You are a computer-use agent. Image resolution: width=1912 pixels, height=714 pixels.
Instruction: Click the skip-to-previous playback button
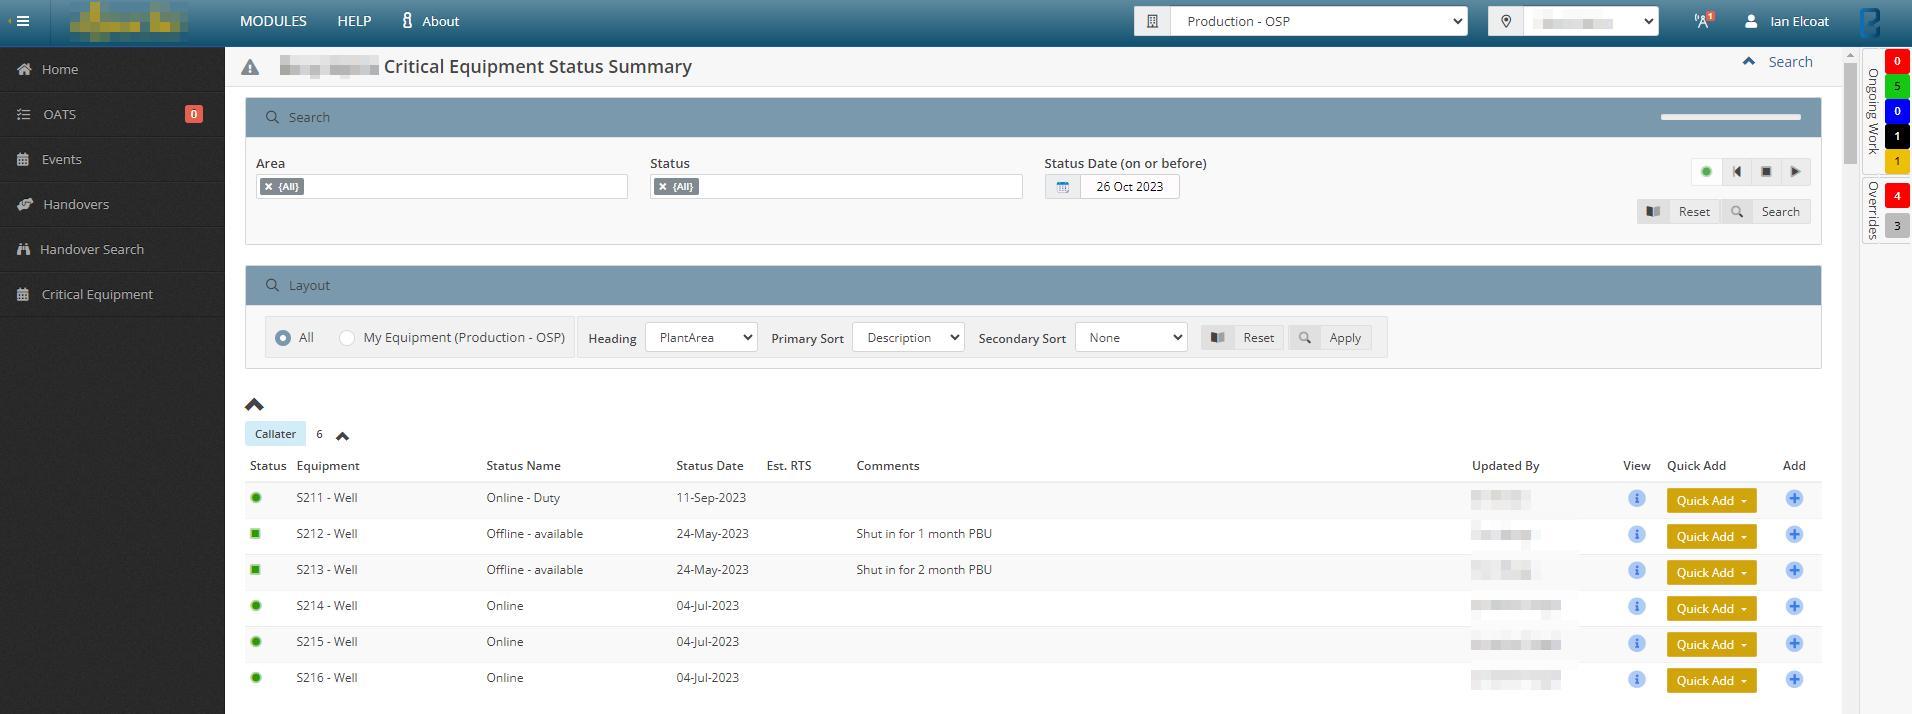click(x=1737, y=172)
